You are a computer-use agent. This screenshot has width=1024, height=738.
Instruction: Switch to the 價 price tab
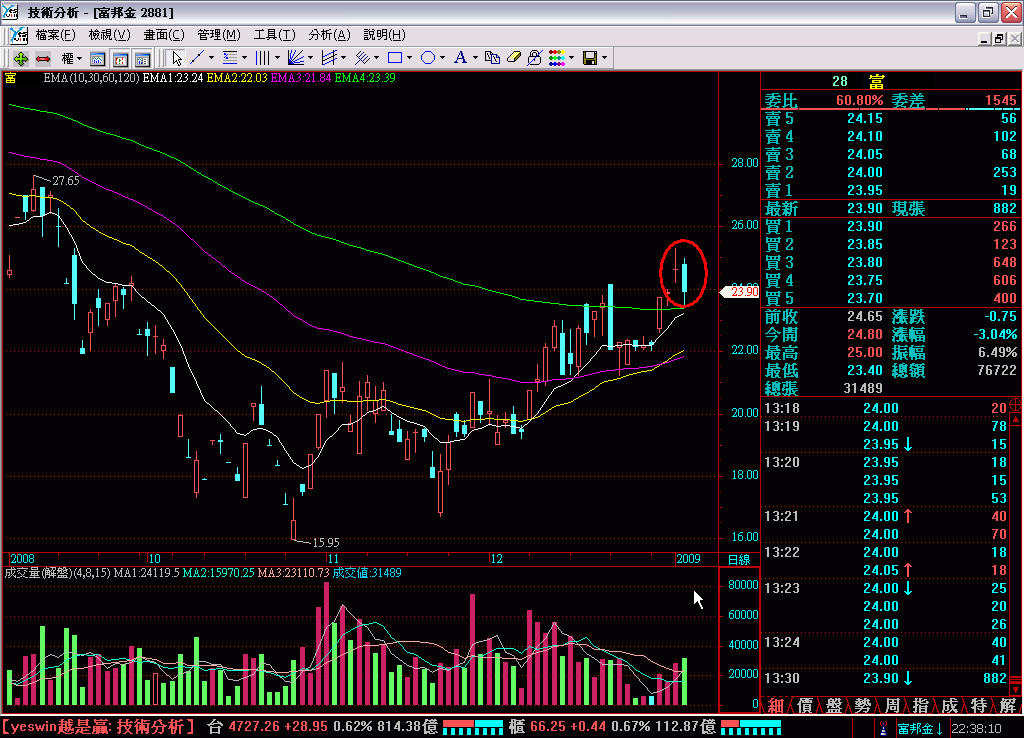coord(805,705)
